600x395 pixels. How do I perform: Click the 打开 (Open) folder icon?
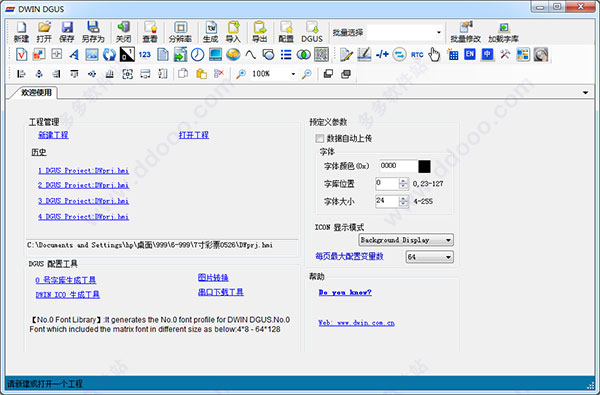click(x=44, y=31)
